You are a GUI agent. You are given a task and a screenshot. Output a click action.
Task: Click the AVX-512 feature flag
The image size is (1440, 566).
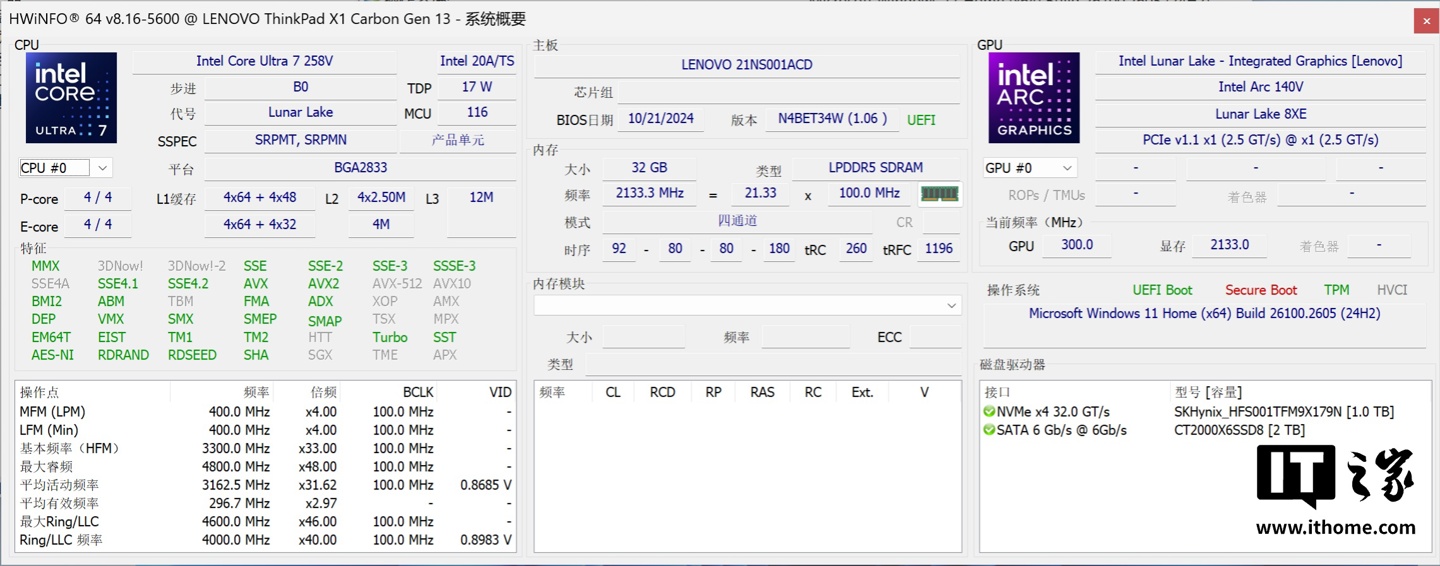[x=397, y=283]
